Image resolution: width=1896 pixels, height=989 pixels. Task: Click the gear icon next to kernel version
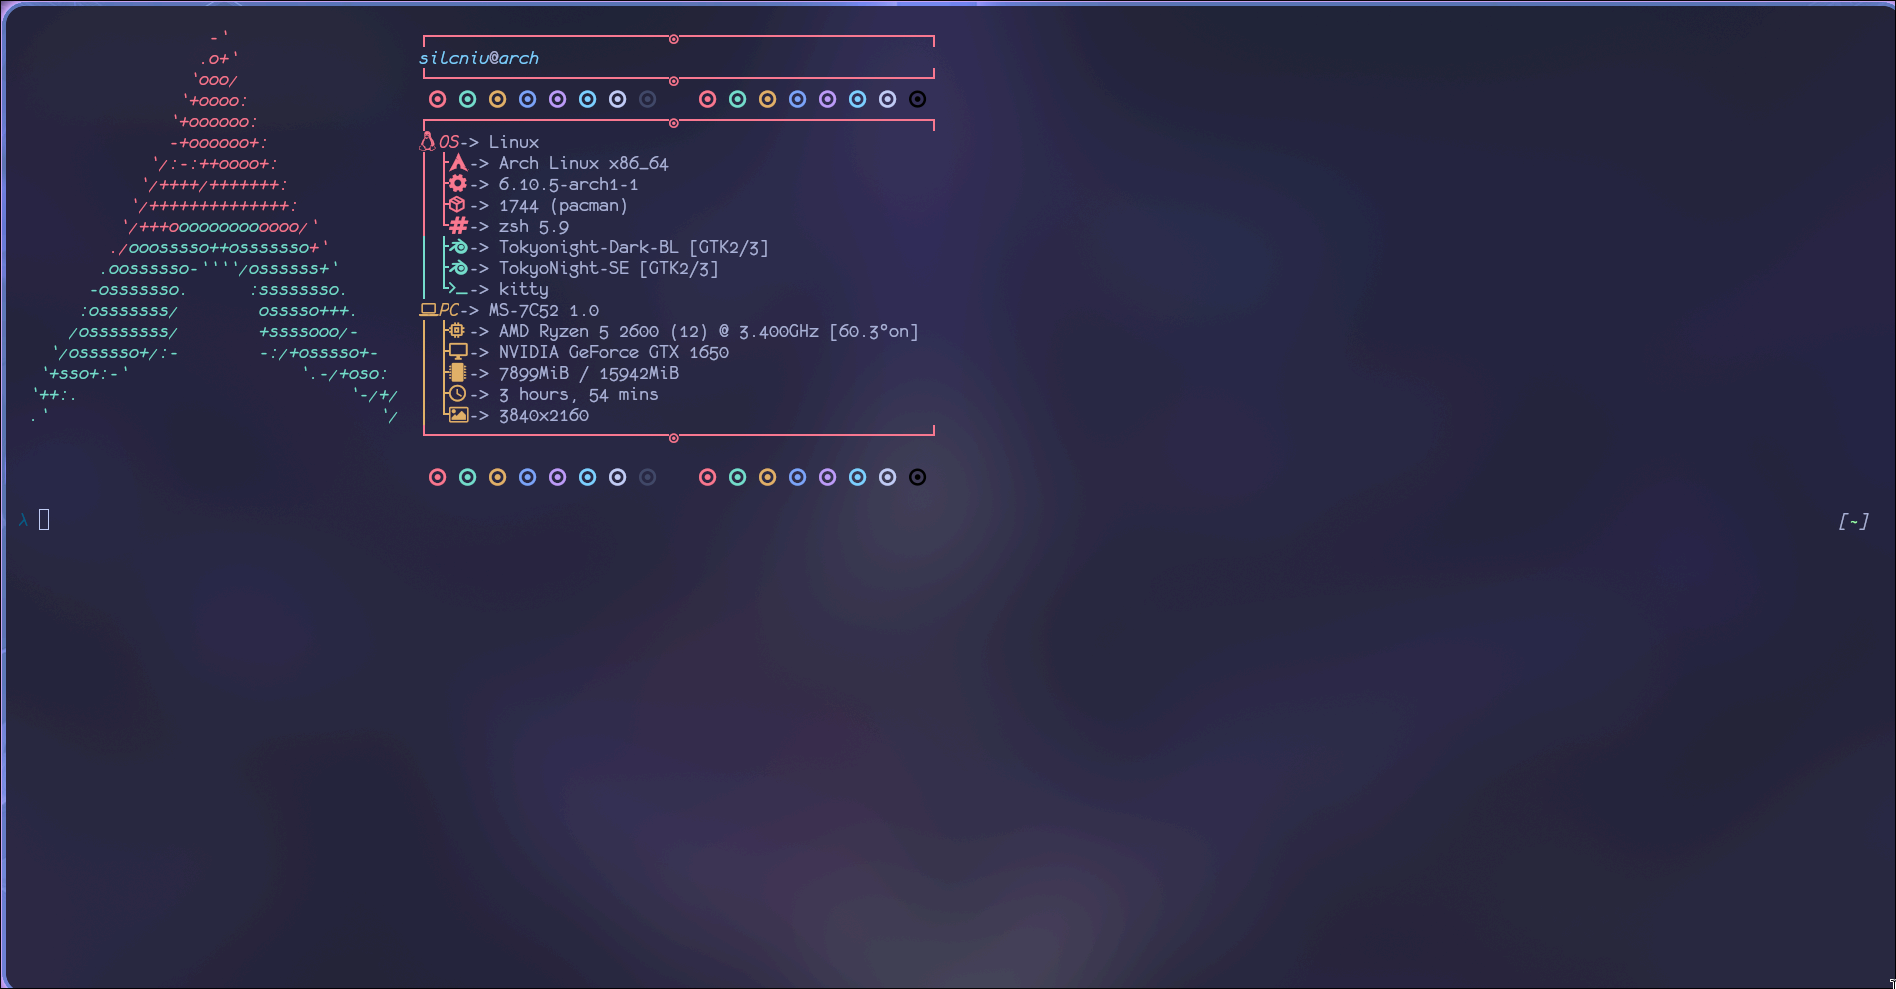tap(458, 184)
